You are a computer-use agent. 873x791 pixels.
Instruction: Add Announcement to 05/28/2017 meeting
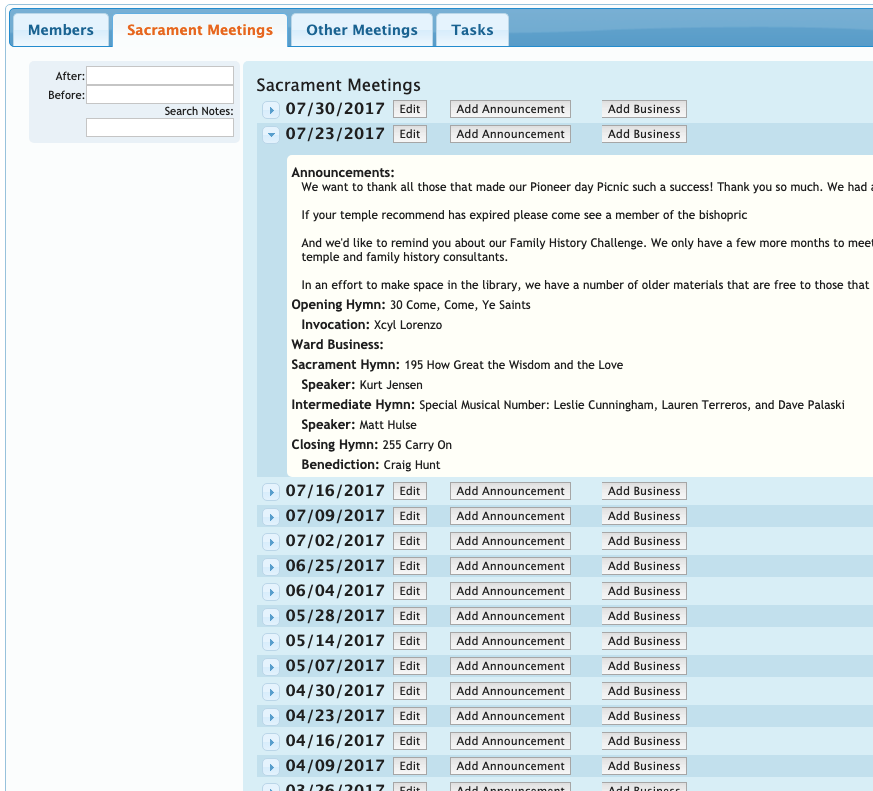click(x=511, y=616)
